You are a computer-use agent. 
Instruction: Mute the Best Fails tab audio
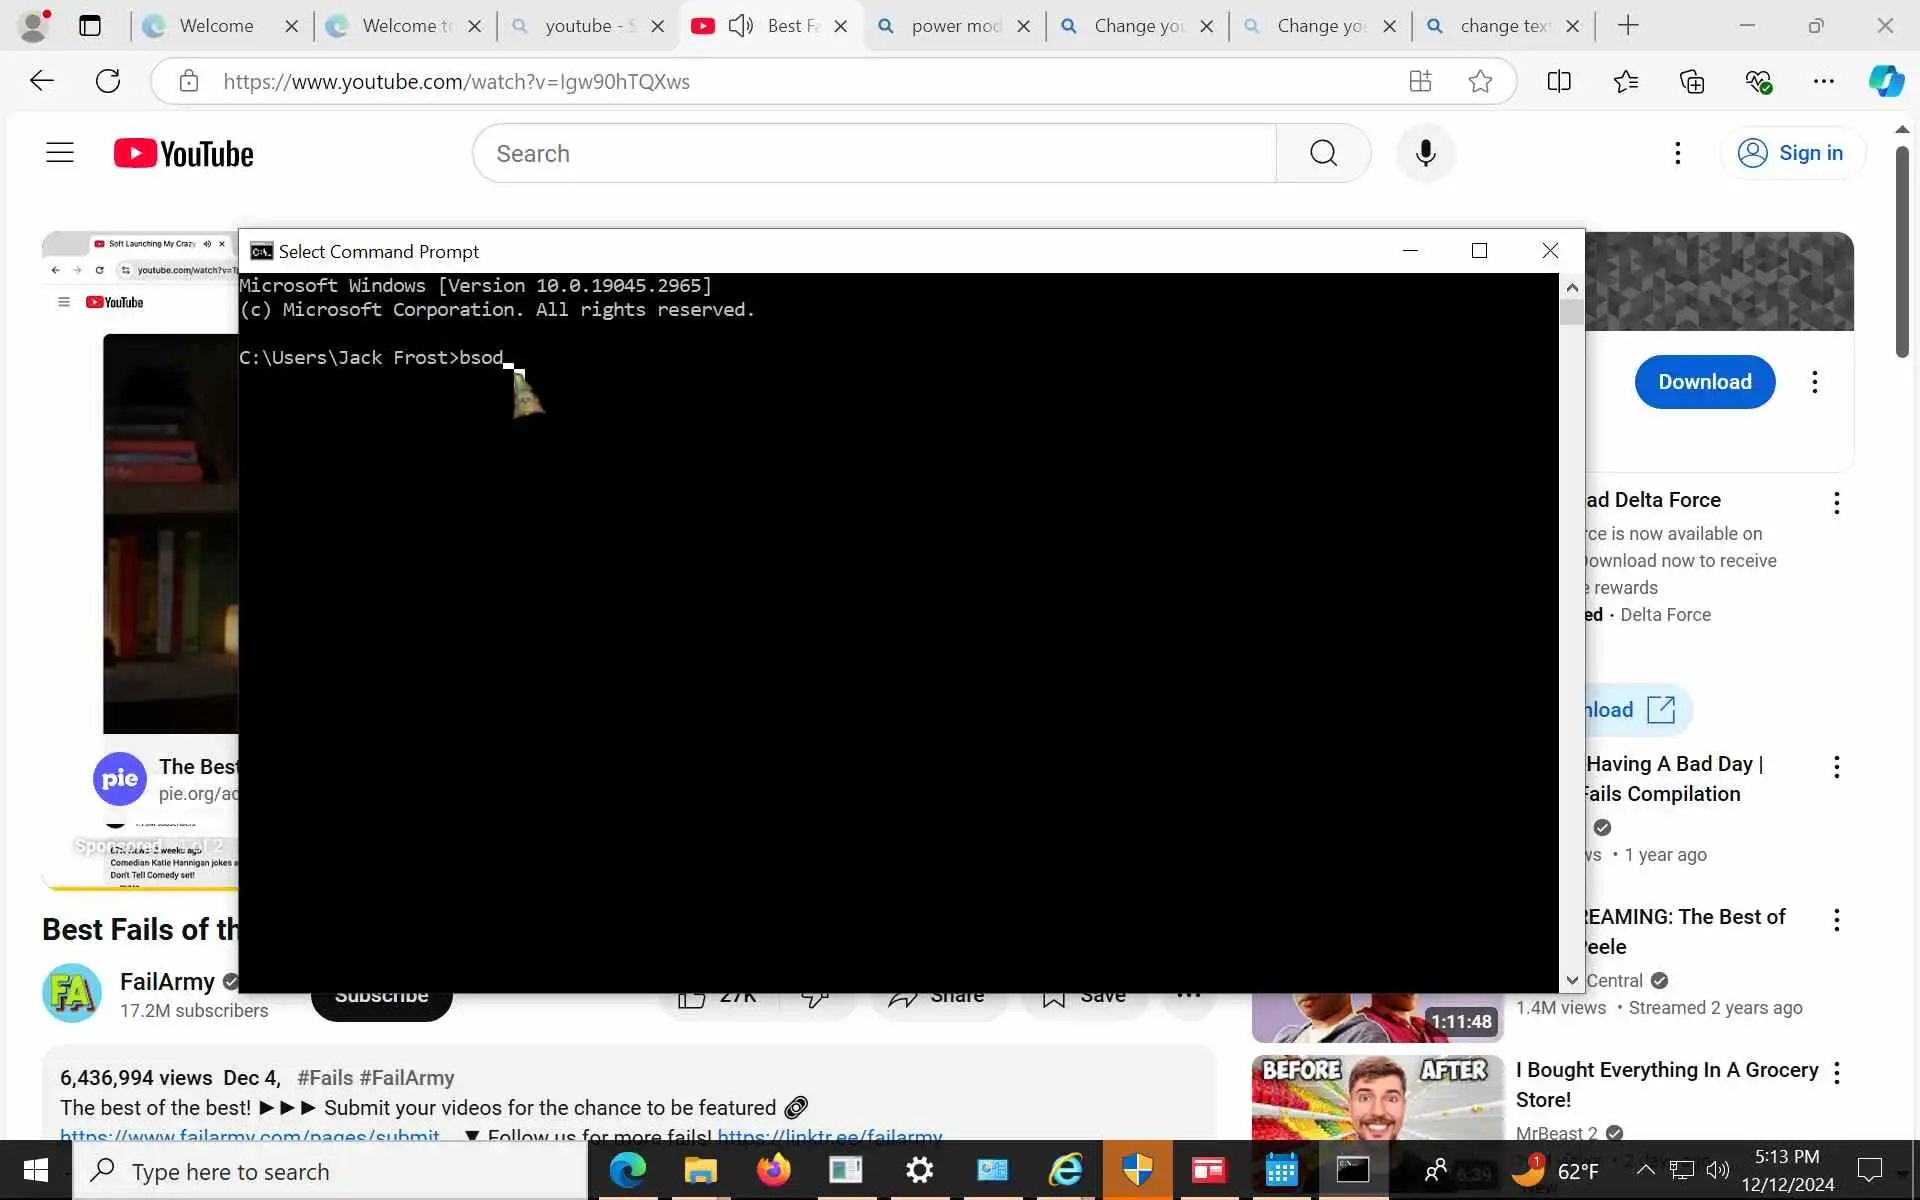[740, 26]
